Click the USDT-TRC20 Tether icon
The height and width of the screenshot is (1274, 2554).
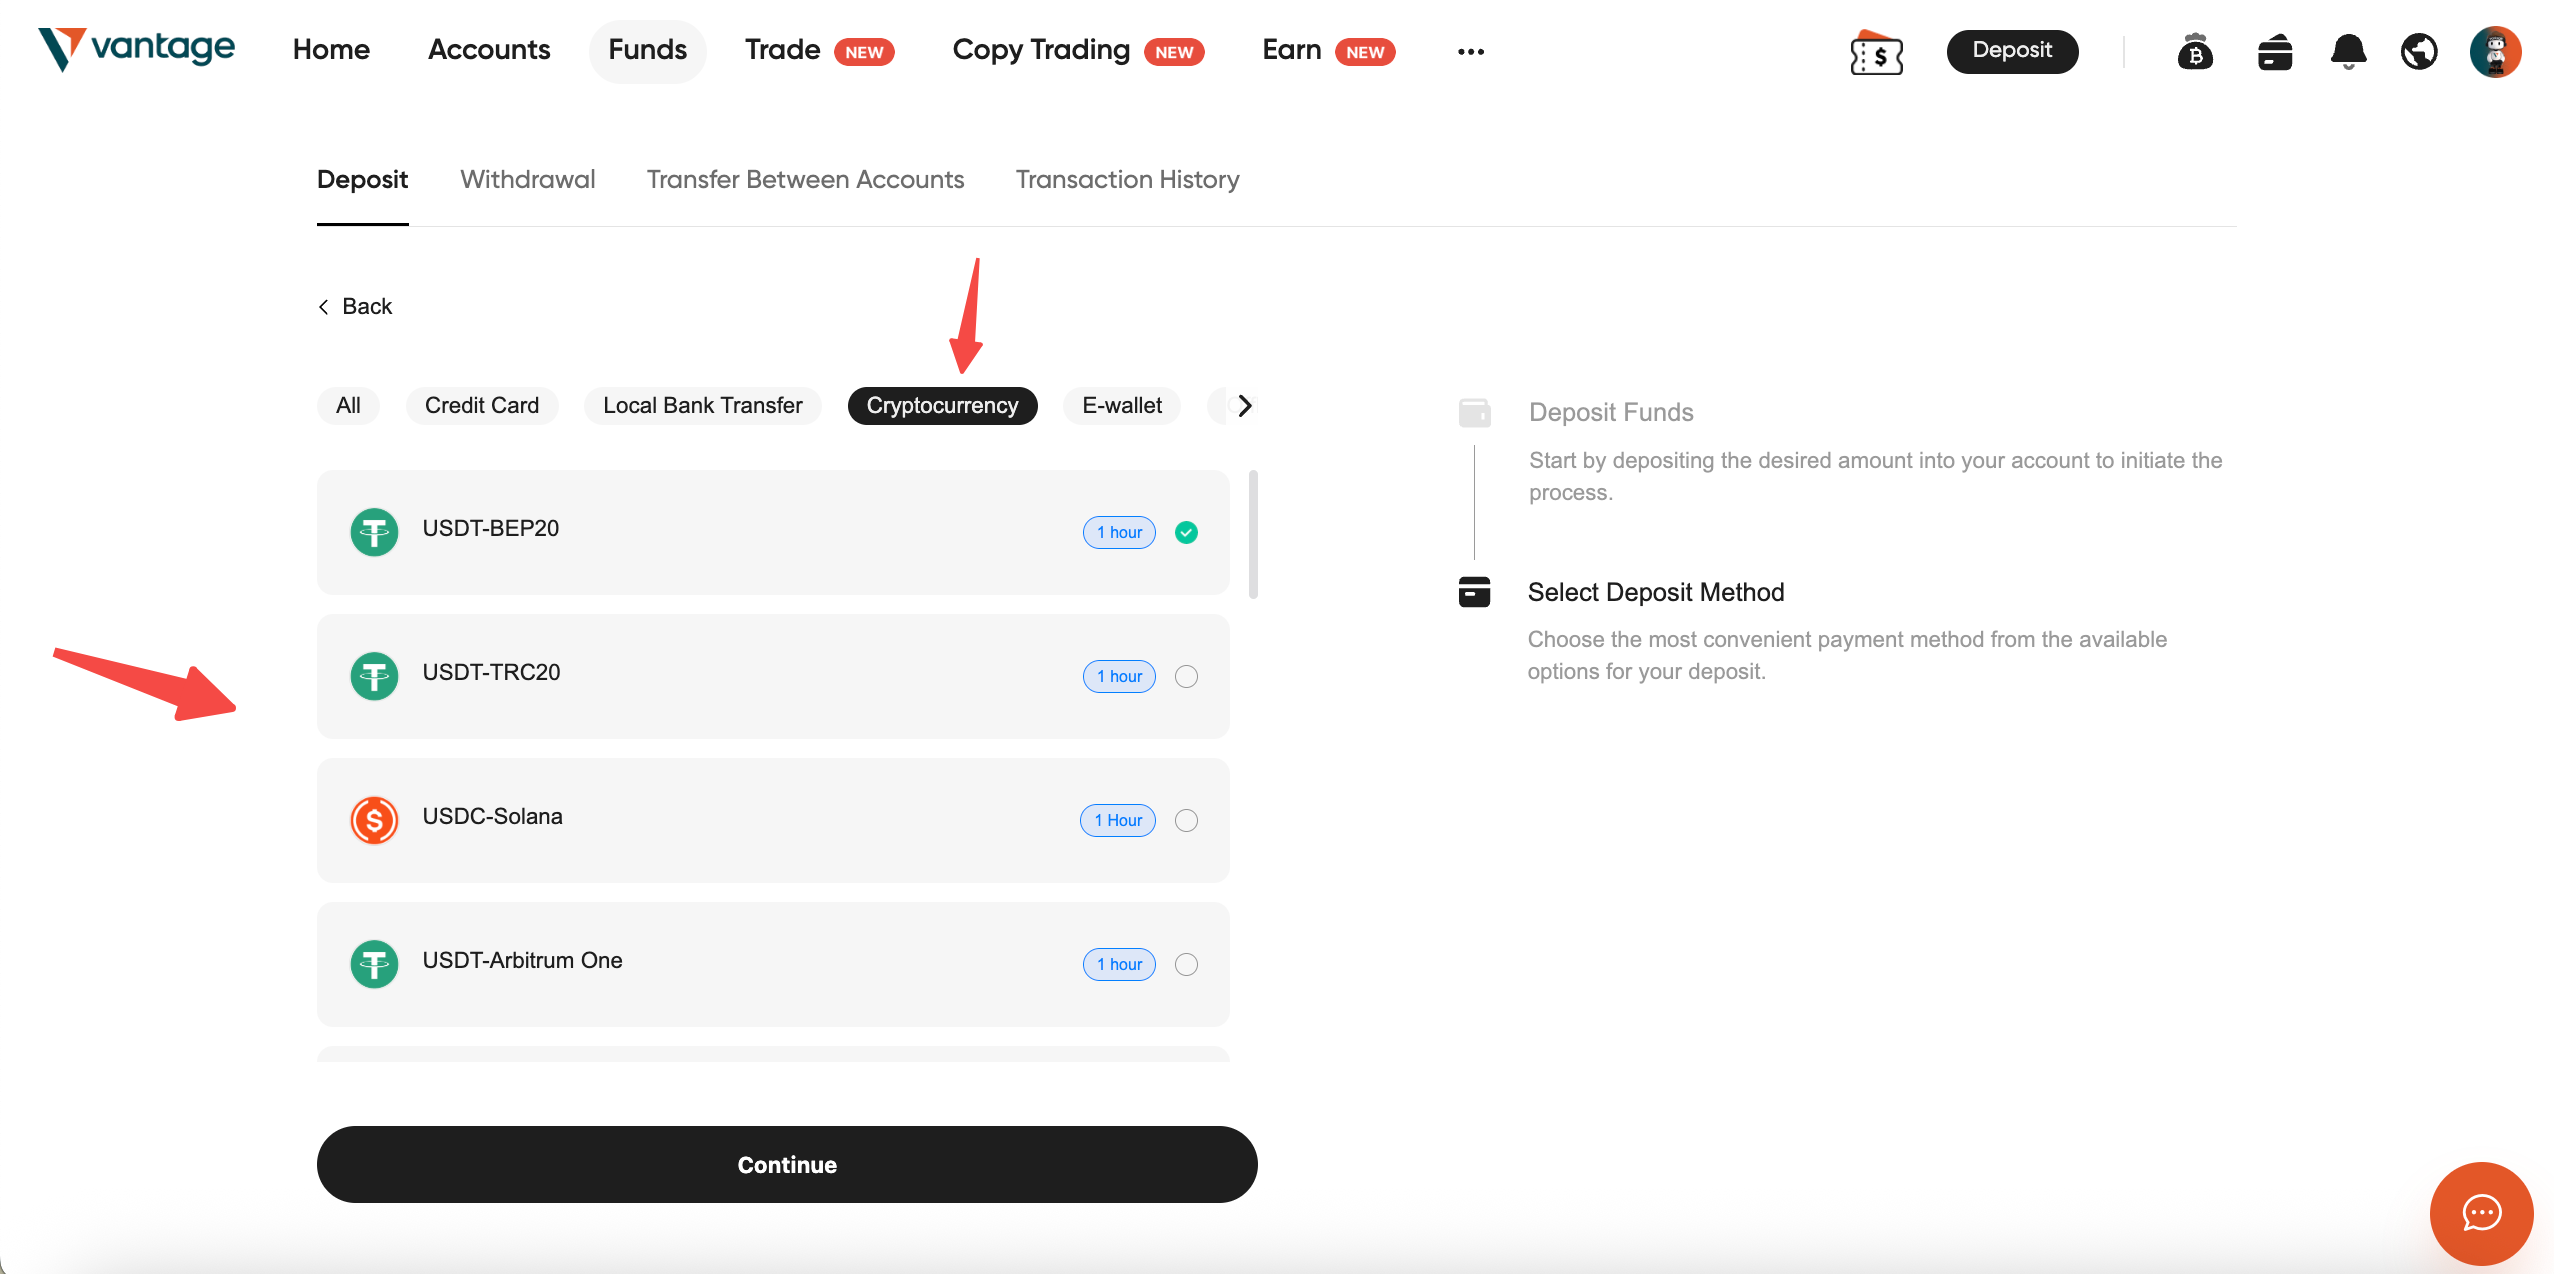coord(374,676)
